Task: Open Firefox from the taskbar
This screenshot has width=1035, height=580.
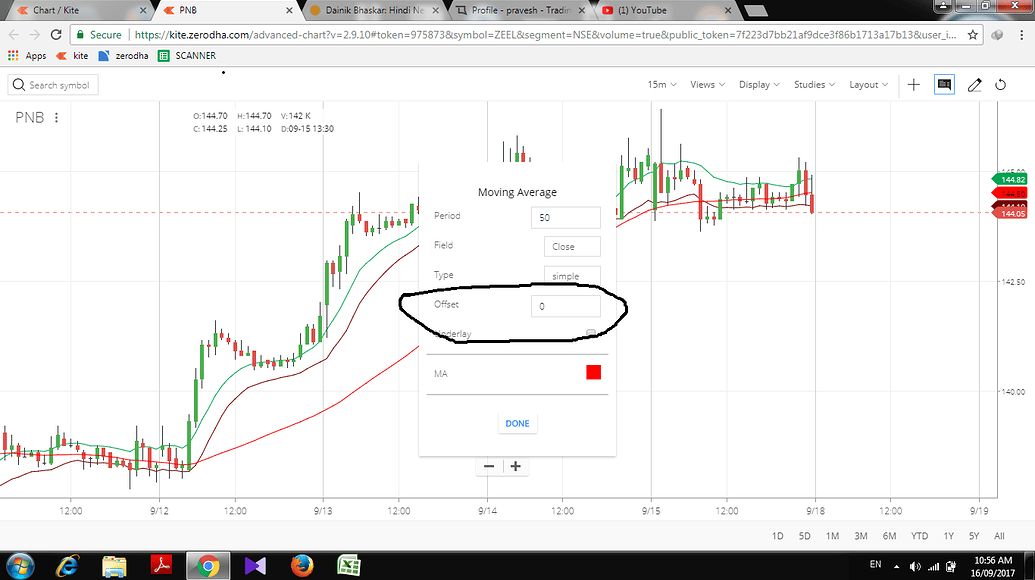Action: point(301,565)
